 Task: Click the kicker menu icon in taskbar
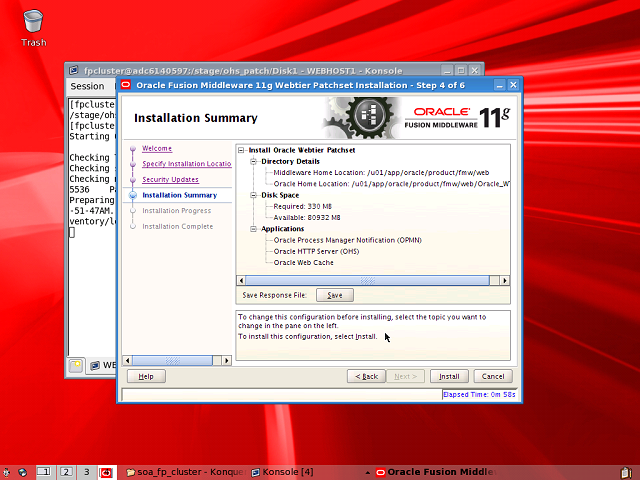pos(6,472)
